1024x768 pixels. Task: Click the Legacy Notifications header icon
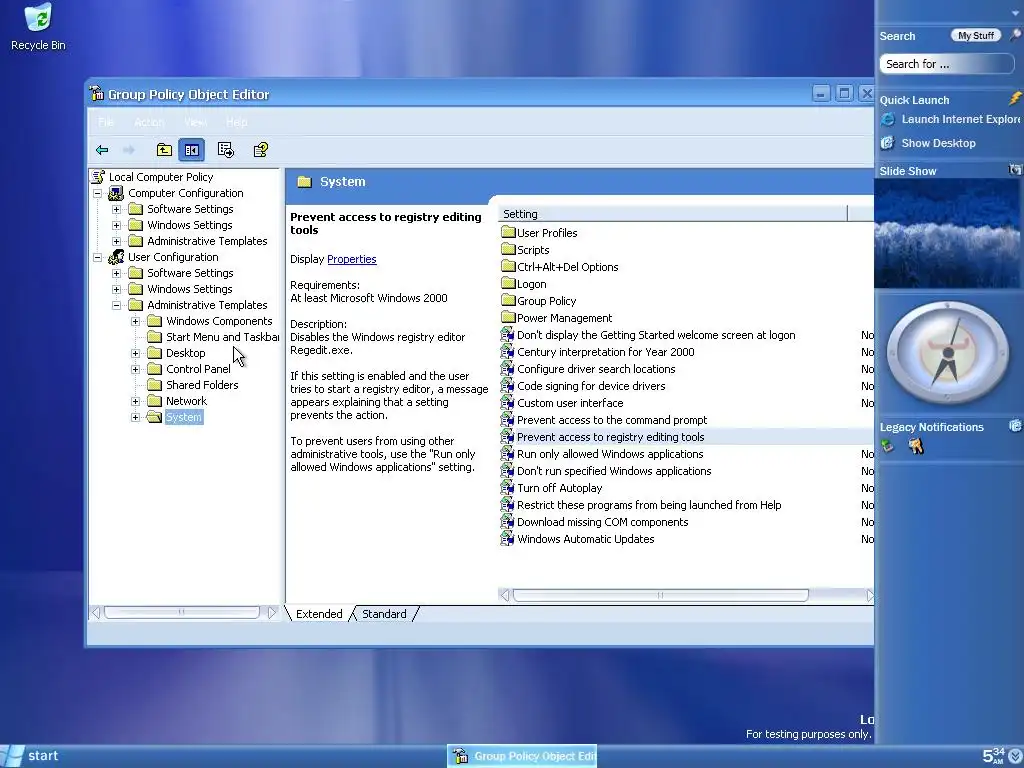(1016, 426)
